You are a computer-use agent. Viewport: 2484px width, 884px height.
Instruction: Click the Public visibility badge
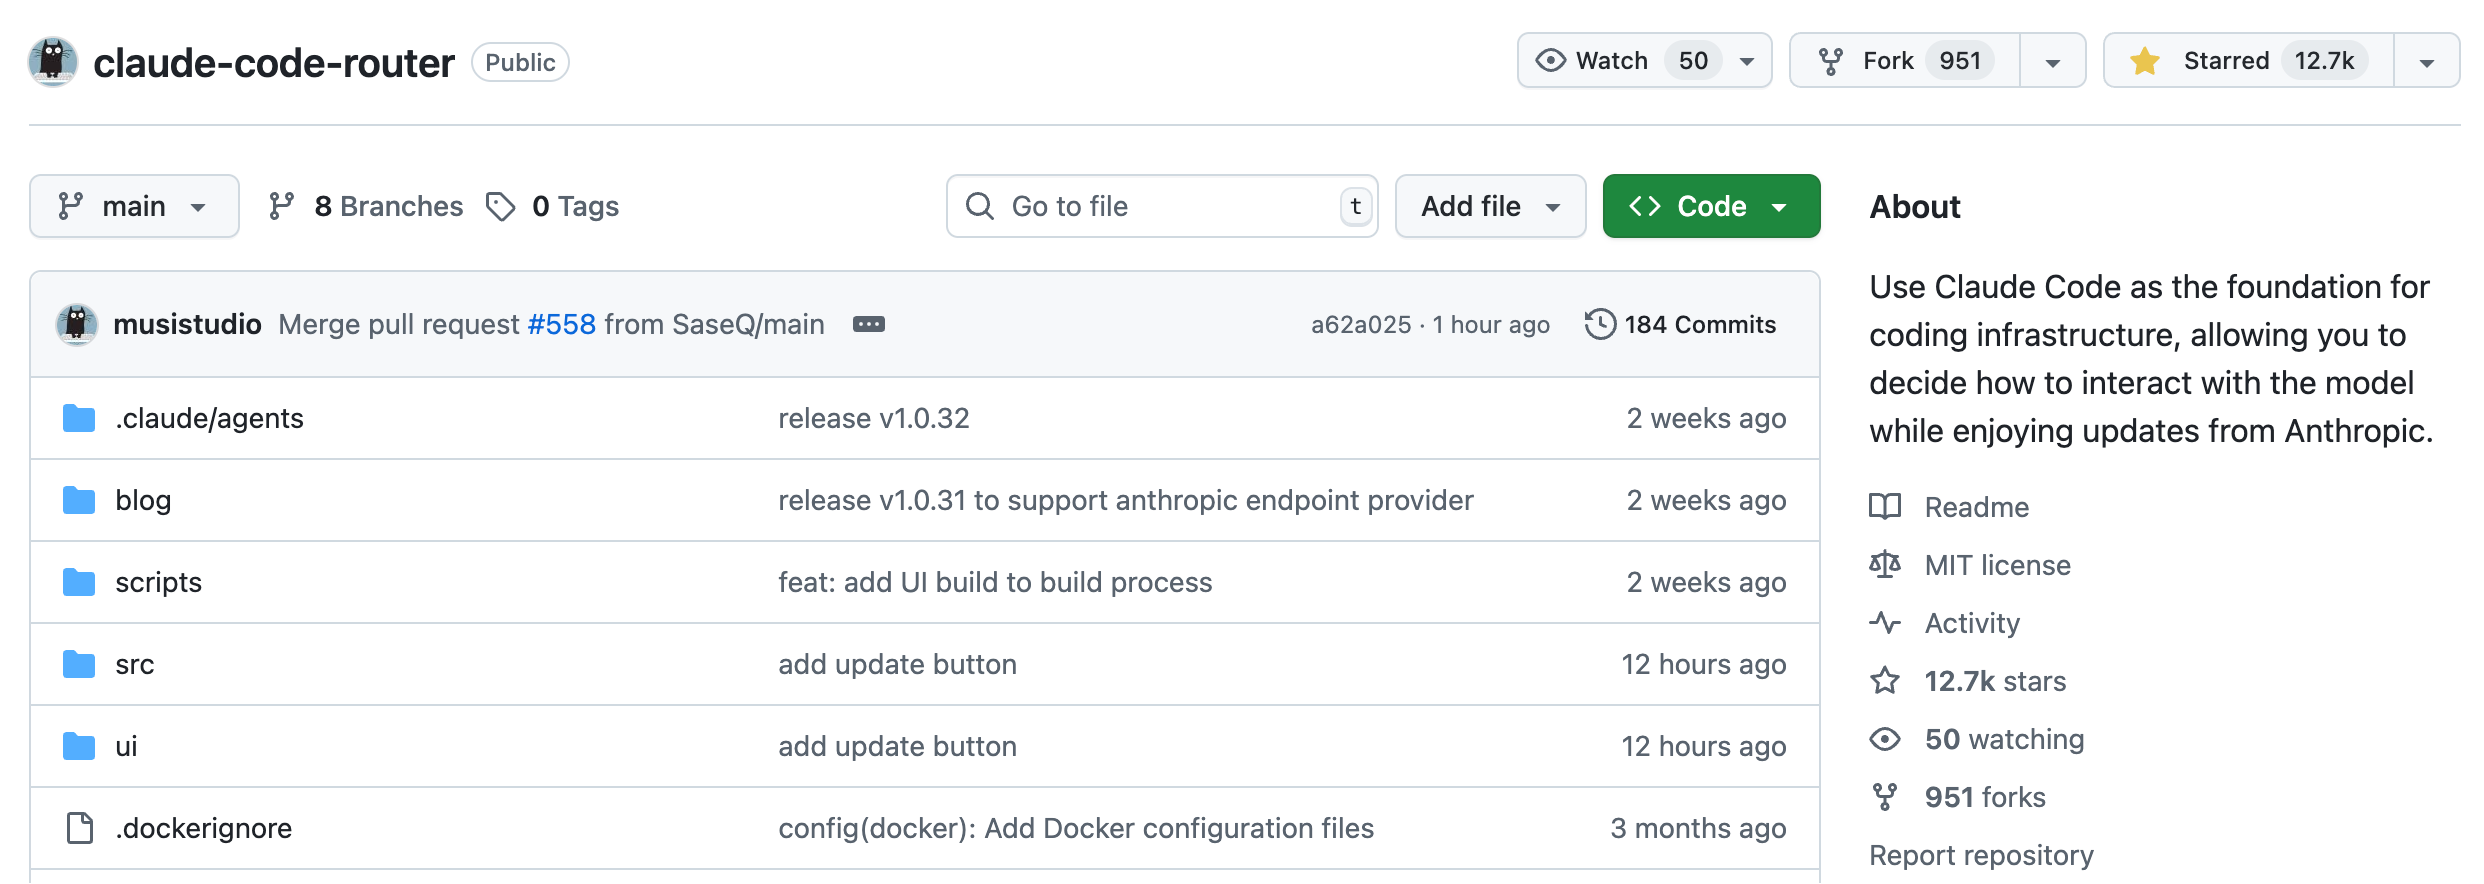click(x=520, y=62)
